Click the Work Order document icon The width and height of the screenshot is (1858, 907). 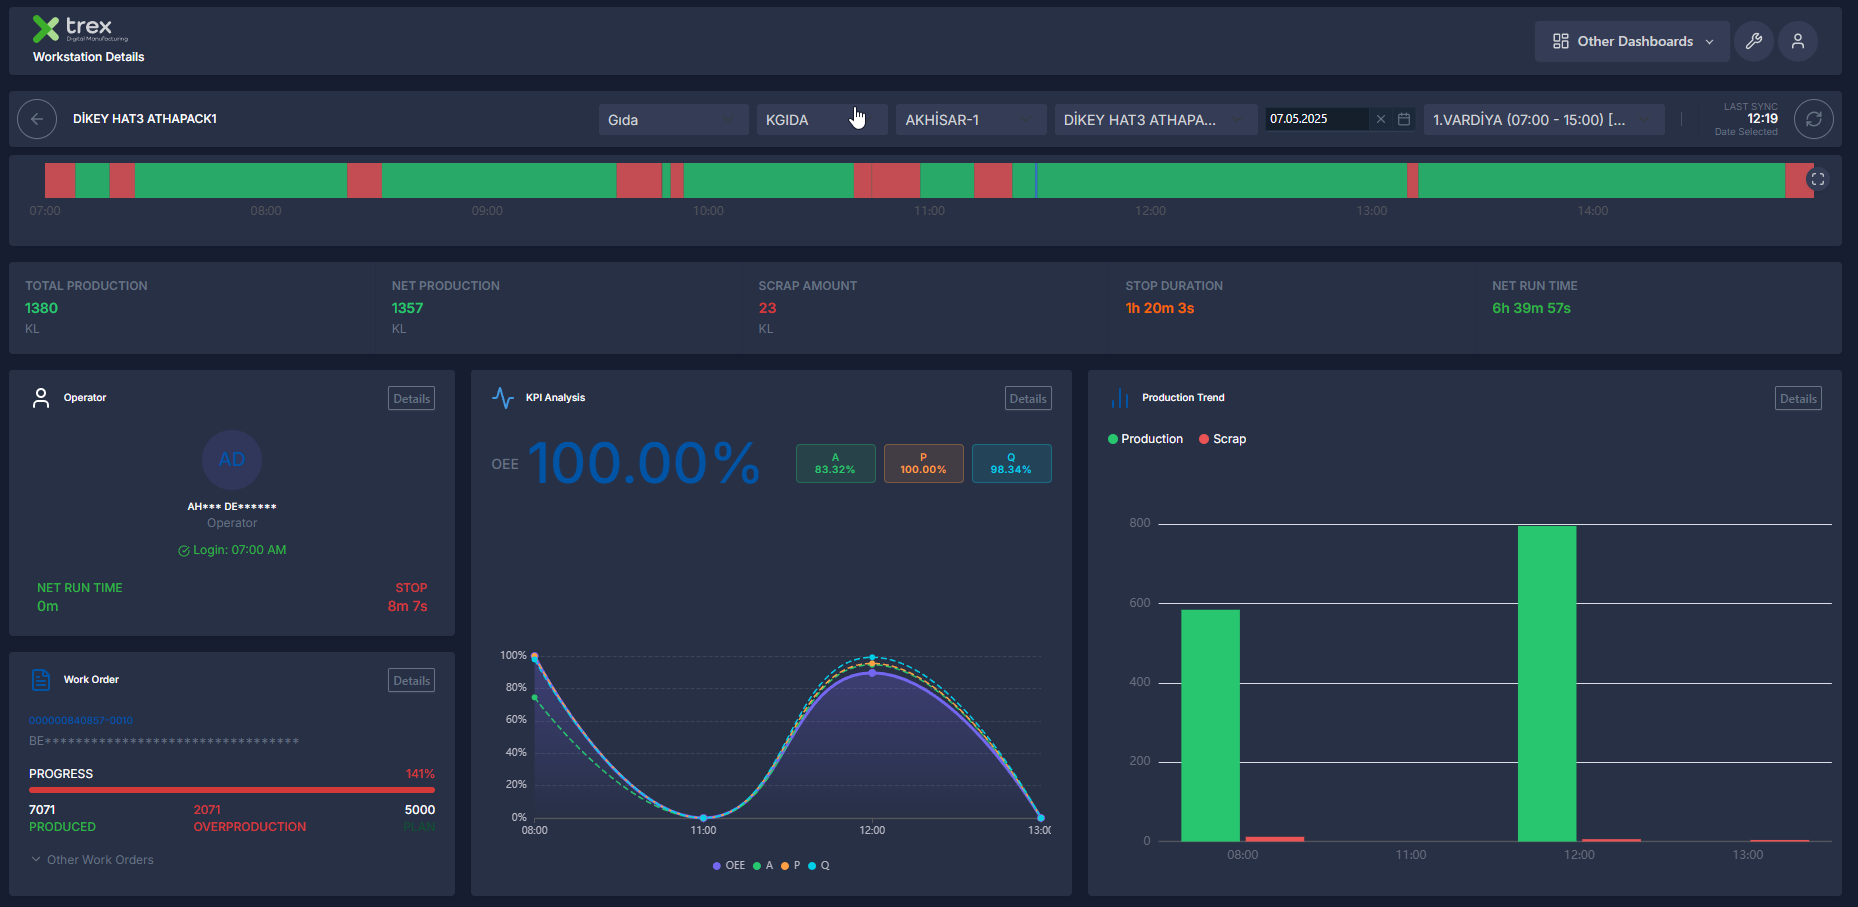(41, 680)
